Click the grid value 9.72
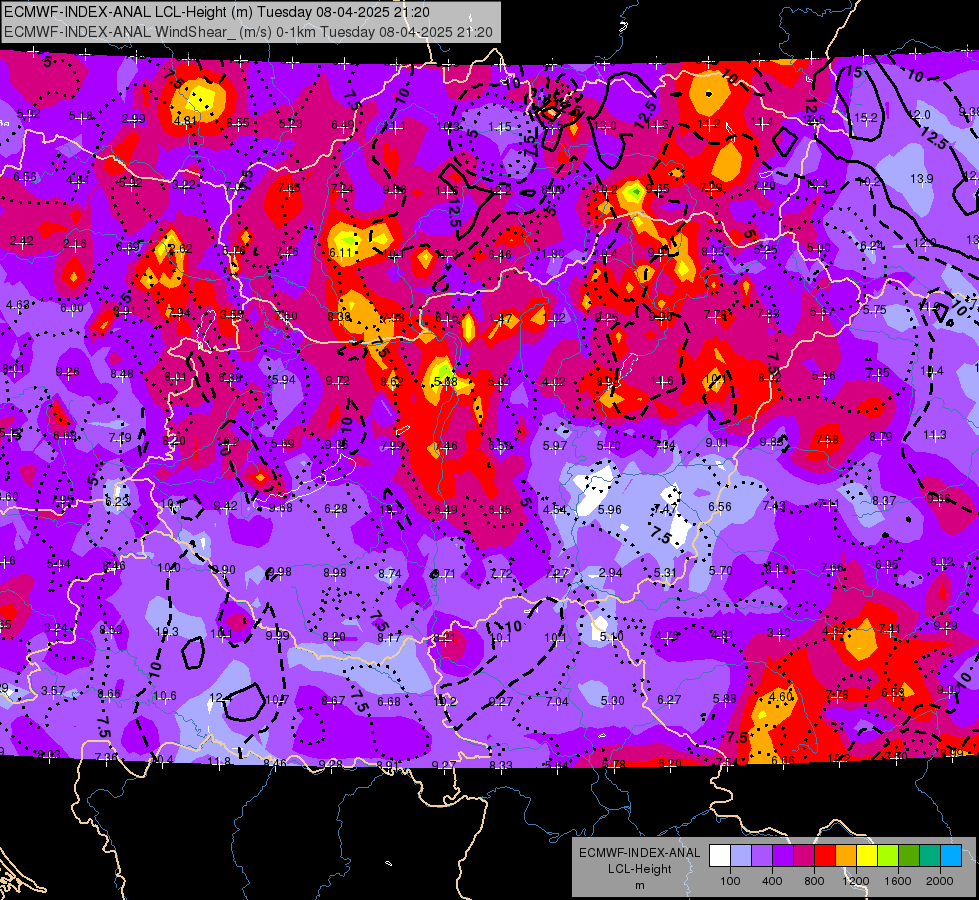Image resolution: width=979 pixels, height=900 pixels. point(337,380)
